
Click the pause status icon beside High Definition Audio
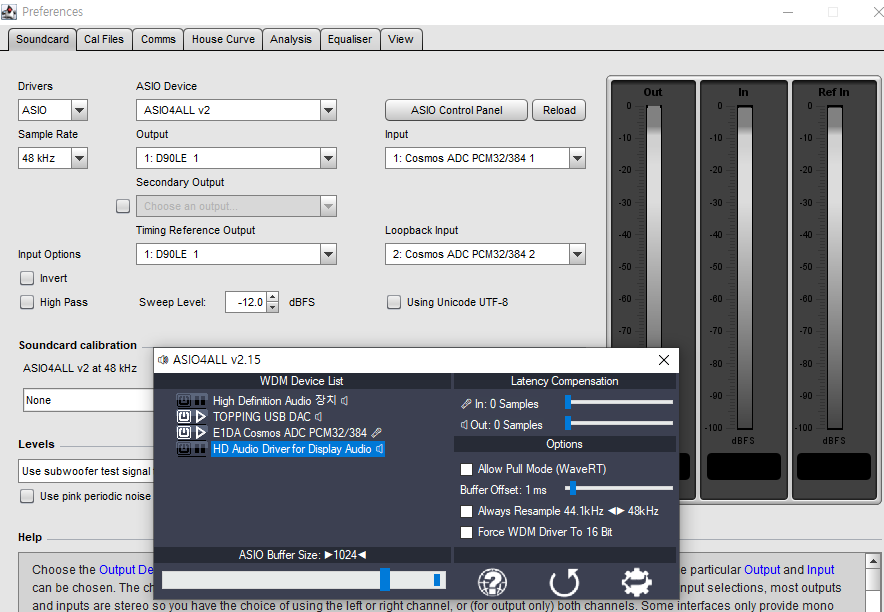coord(200,401)
